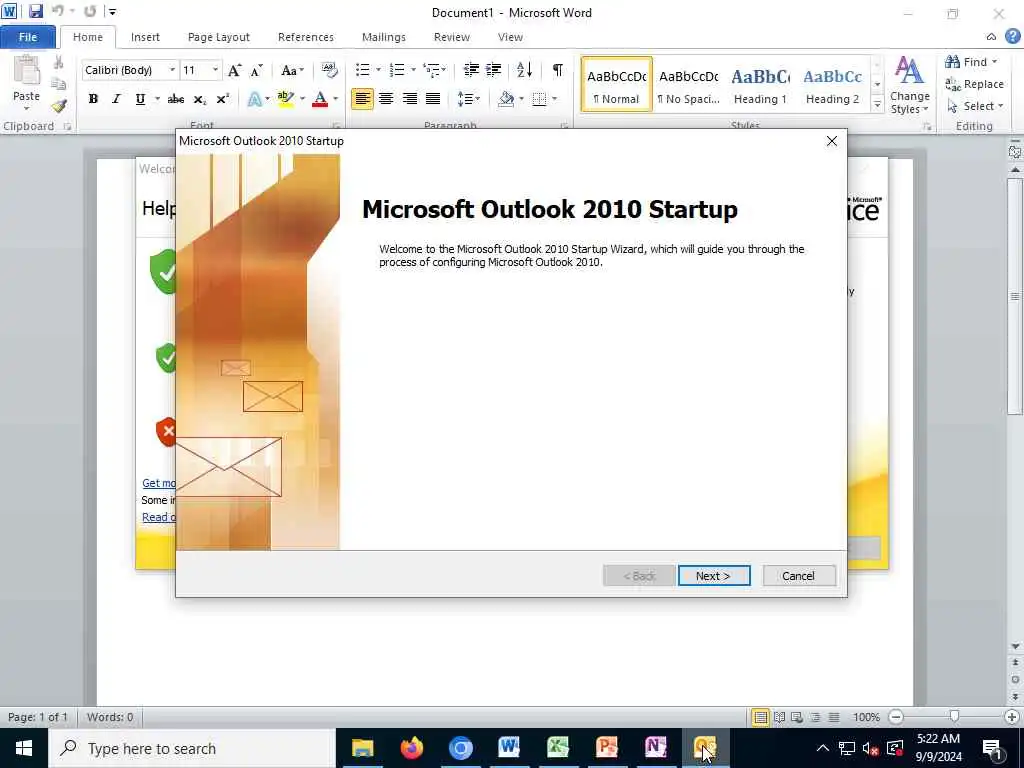Click the taskbar search box
1024x768 pixels.
coord(192,748)
